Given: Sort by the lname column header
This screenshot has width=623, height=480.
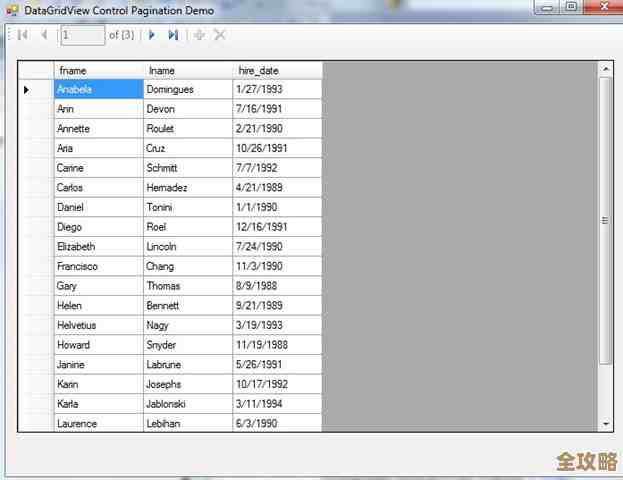Looking at the screenshot, I should tap(187, 70).
